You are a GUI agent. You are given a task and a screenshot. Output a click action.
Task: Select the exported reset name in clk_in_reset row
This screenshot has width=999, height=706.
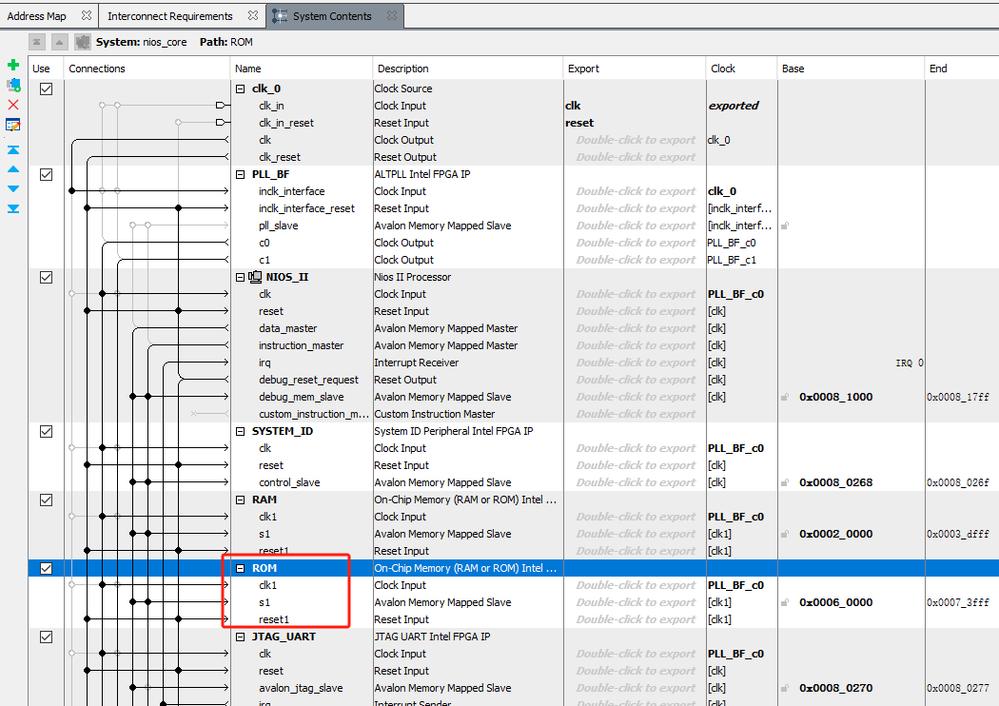pyautogui.click(x=579, y=123)
